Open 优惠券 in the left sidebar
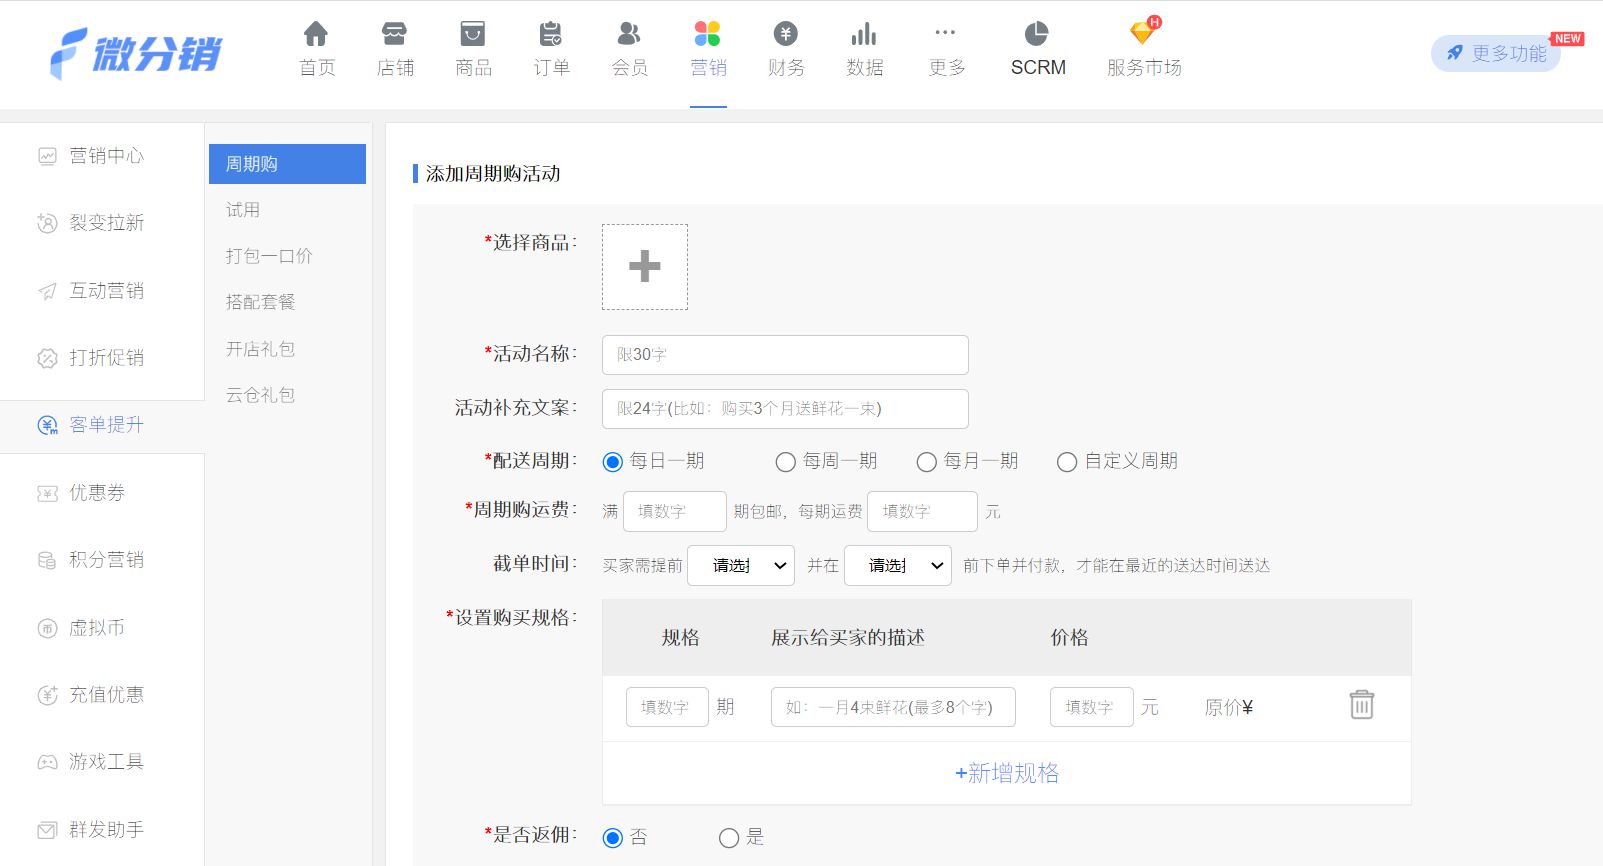Screen dimensions: 1603x866 pyautogui.click(x=97, y=493)
